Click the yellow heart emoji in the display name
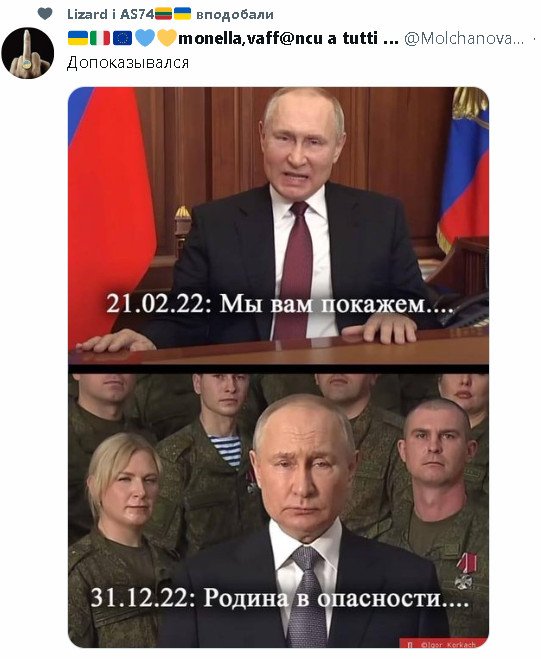Screen dimensions: 541x659 point(167,38)
